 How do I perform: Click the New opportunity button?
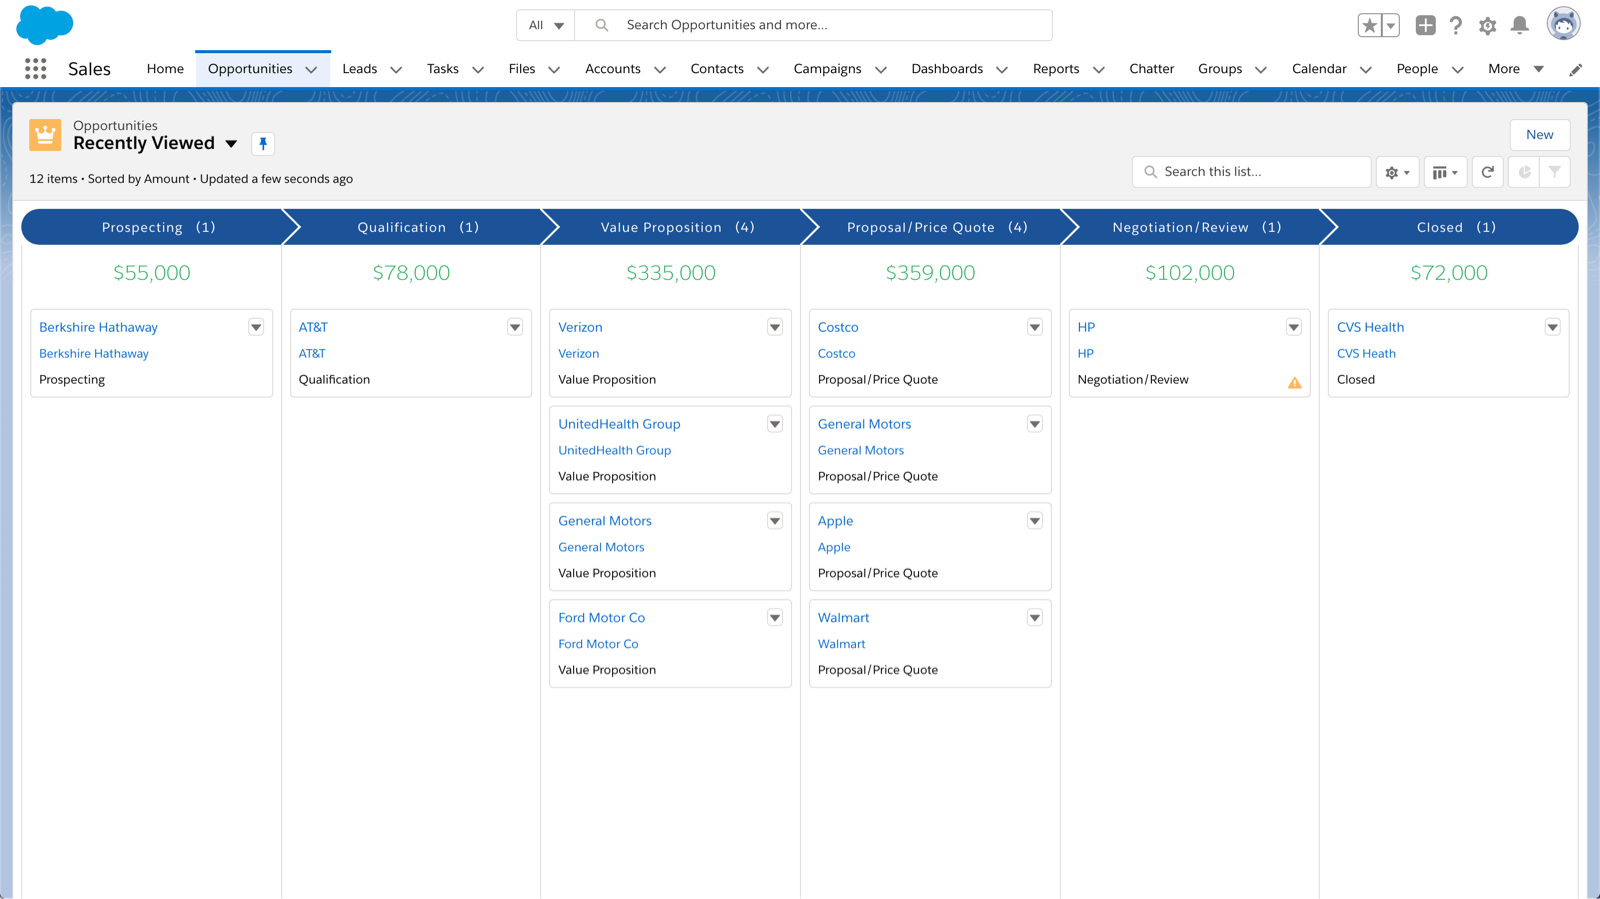1539,135
